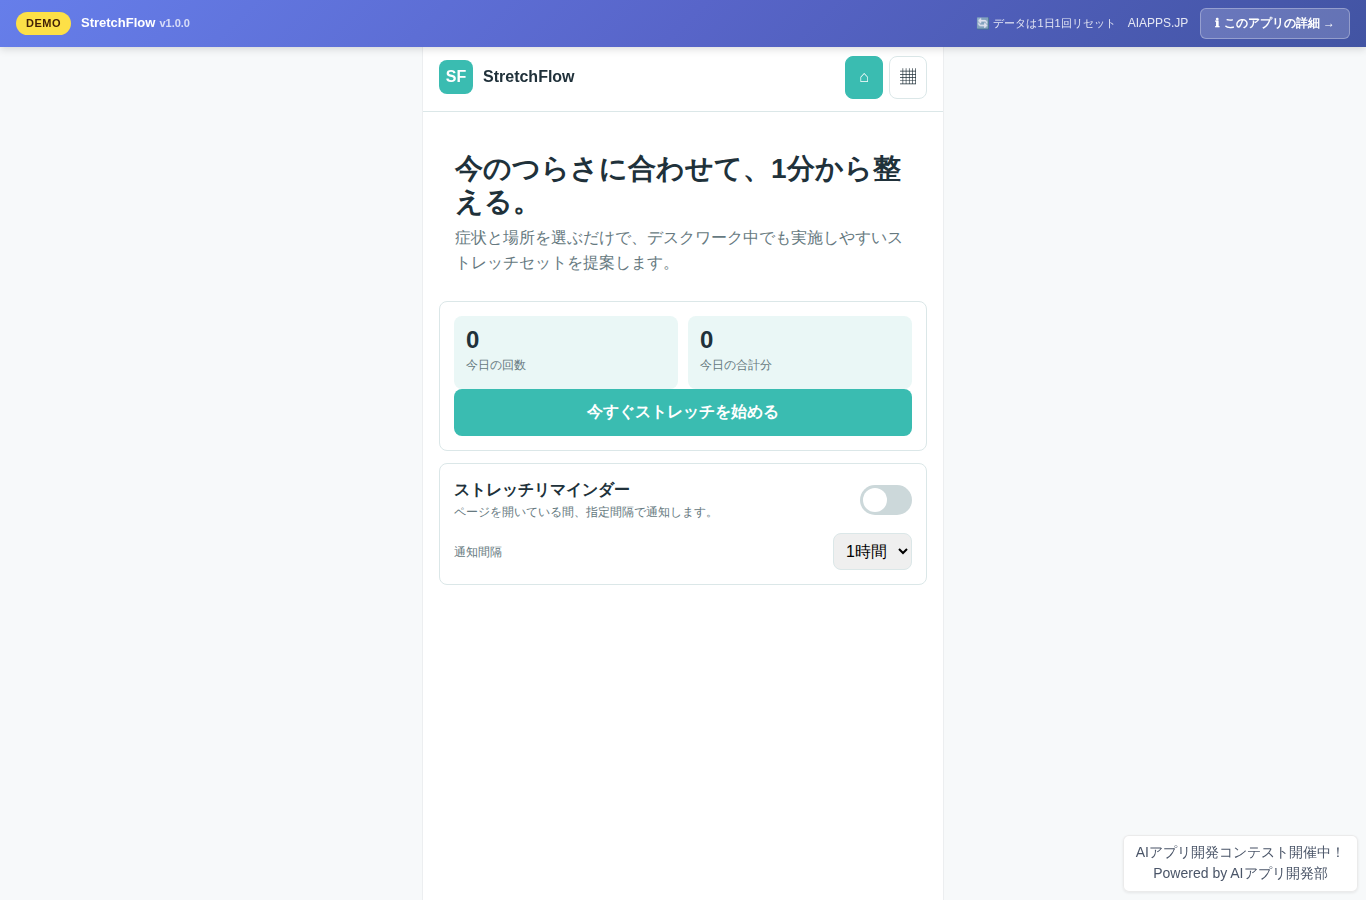Click the ストレッチリマインダー heading
The image size is (1366, 900).
coord(542,490)
